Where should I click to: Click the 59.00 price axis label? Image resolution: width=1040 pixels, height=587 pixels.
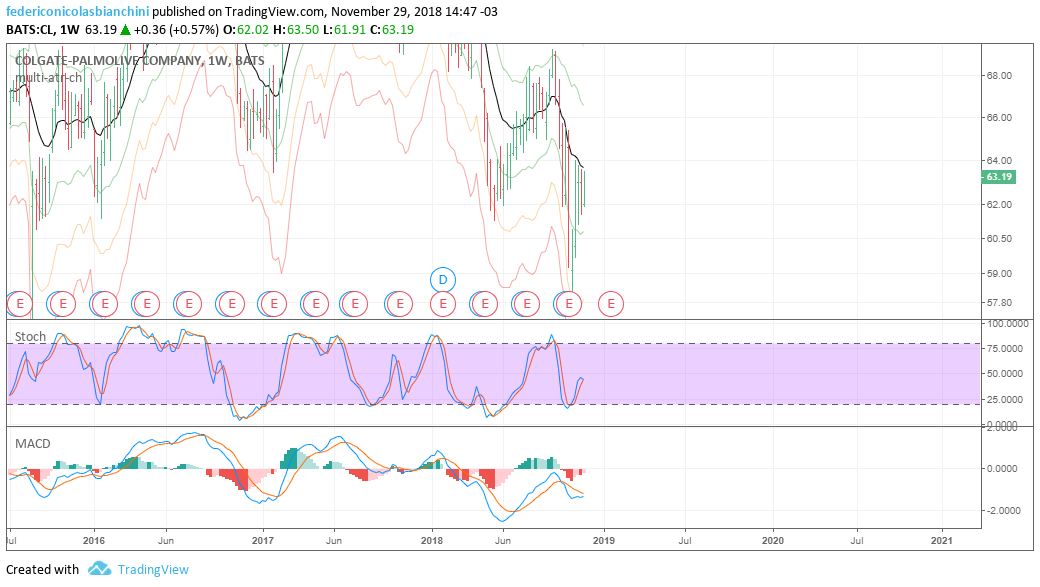tap(1000, 273)
